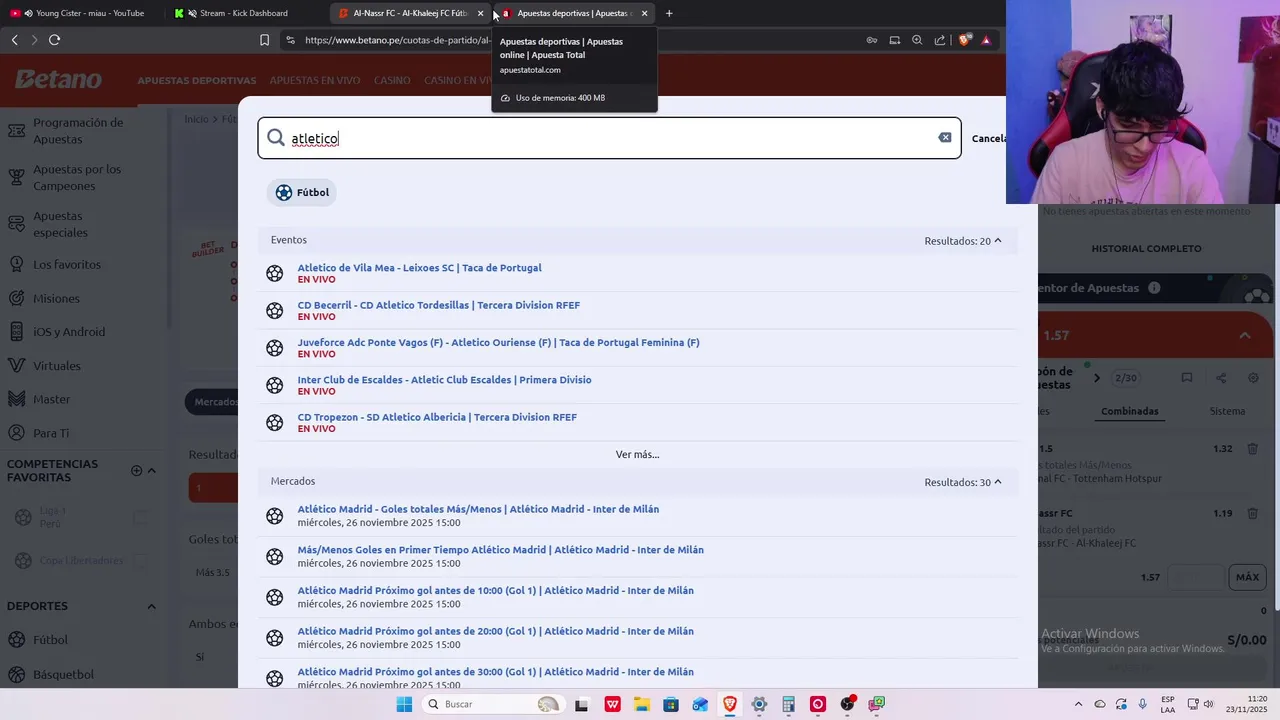The height and width of the screenshot is (720, 1280).
Task: Click the zoom magnifier in address bar
Action: click(x=917, y=40)
